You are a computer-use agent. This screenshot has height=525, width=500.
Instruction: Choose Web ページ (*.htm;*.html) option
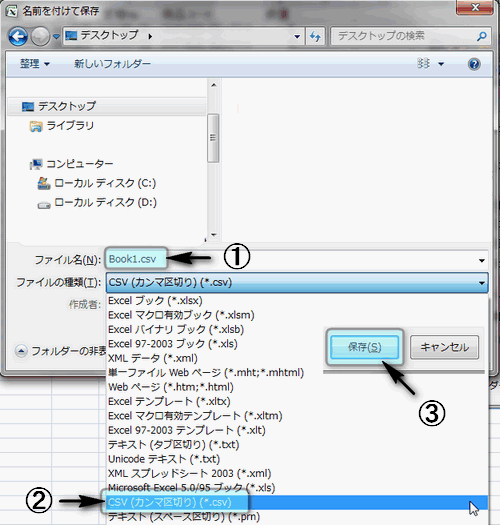tap(297, 387)
